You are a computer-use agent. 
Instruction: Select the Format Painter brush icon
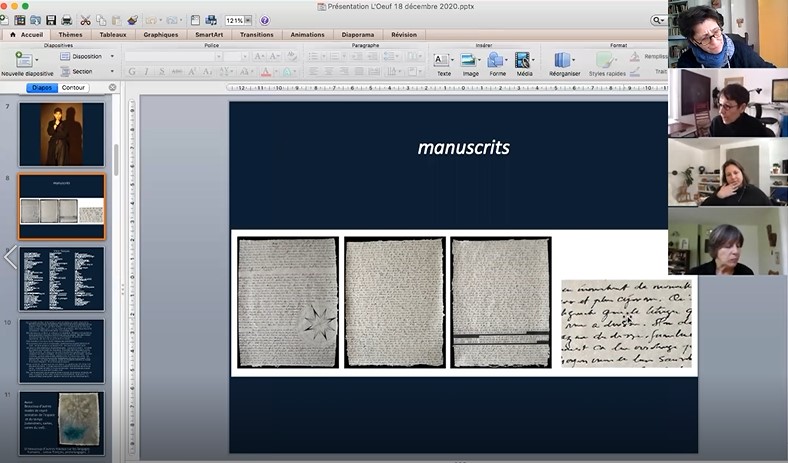click(x=133, y=20)
